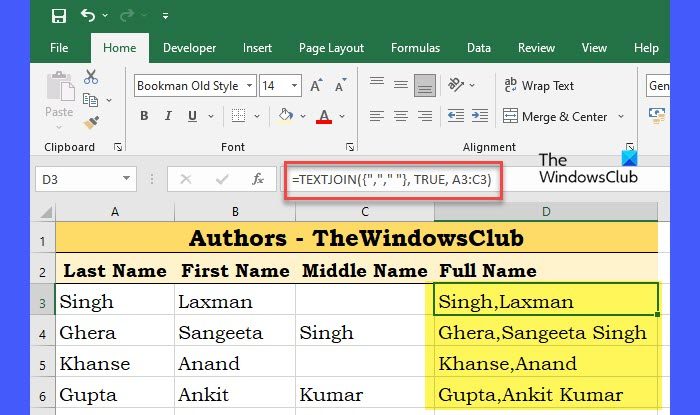Open Customize Quick Access Toolbar arrow
This screenshot has height=415, width=700.
click(x=165, y=16)
